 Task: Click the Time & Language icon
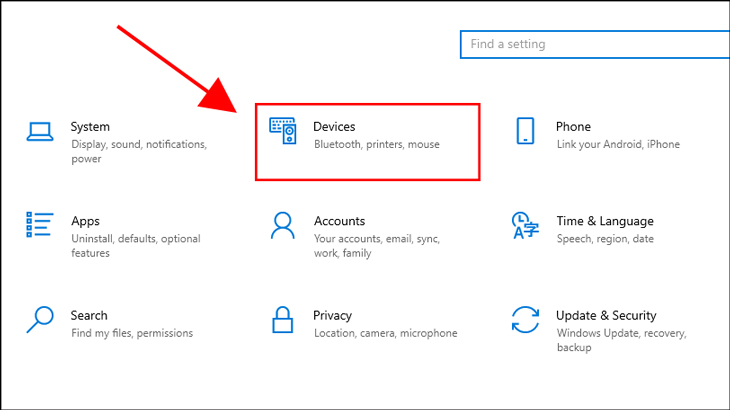point(525,225)
